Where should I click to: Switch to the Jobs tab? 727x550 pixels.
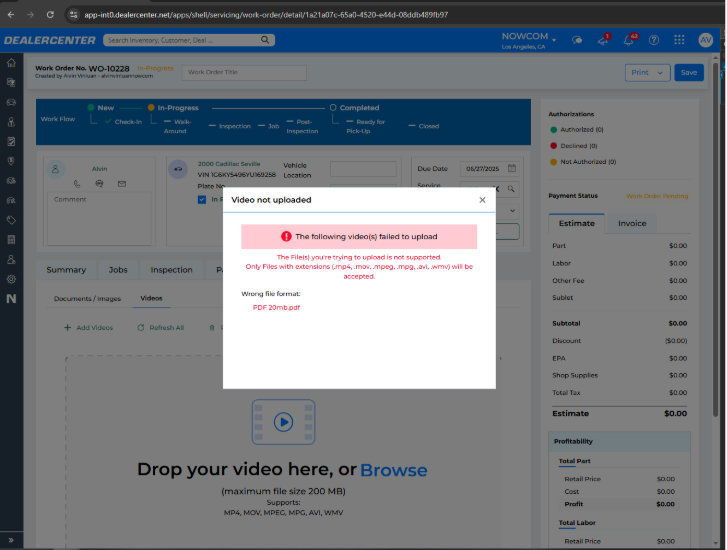(x=118, y=270)
